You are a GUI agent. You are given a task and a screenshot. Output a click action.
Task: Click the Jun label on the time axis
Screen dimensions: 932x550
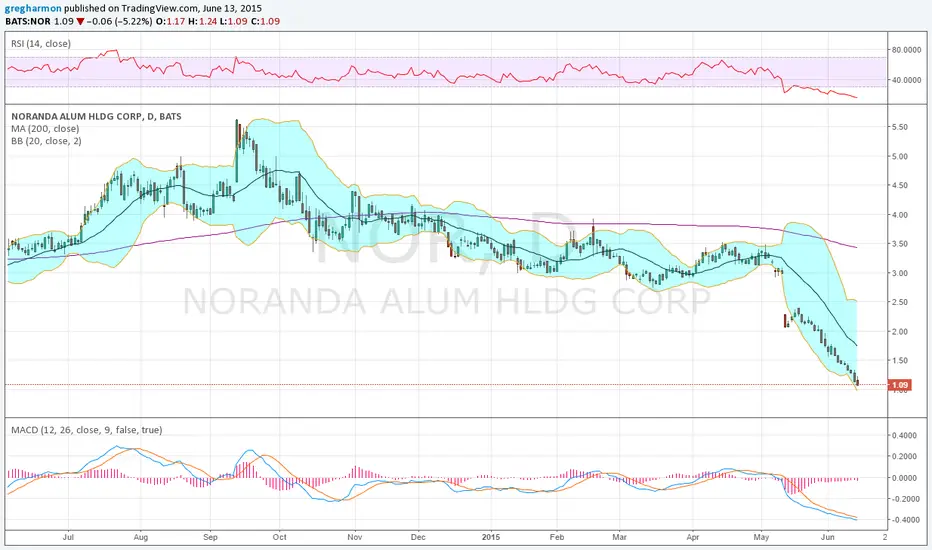(827, 537)
